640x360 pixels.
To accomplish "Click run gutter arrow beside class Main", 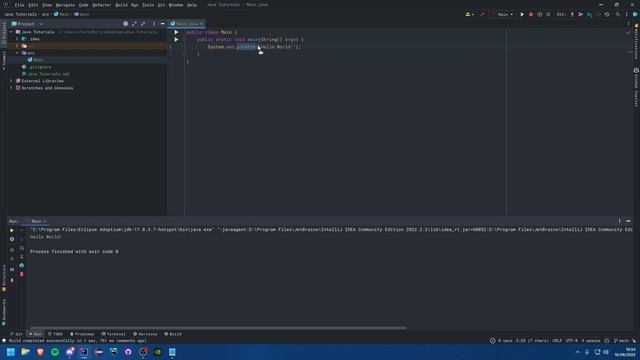I will pos(176,32).
